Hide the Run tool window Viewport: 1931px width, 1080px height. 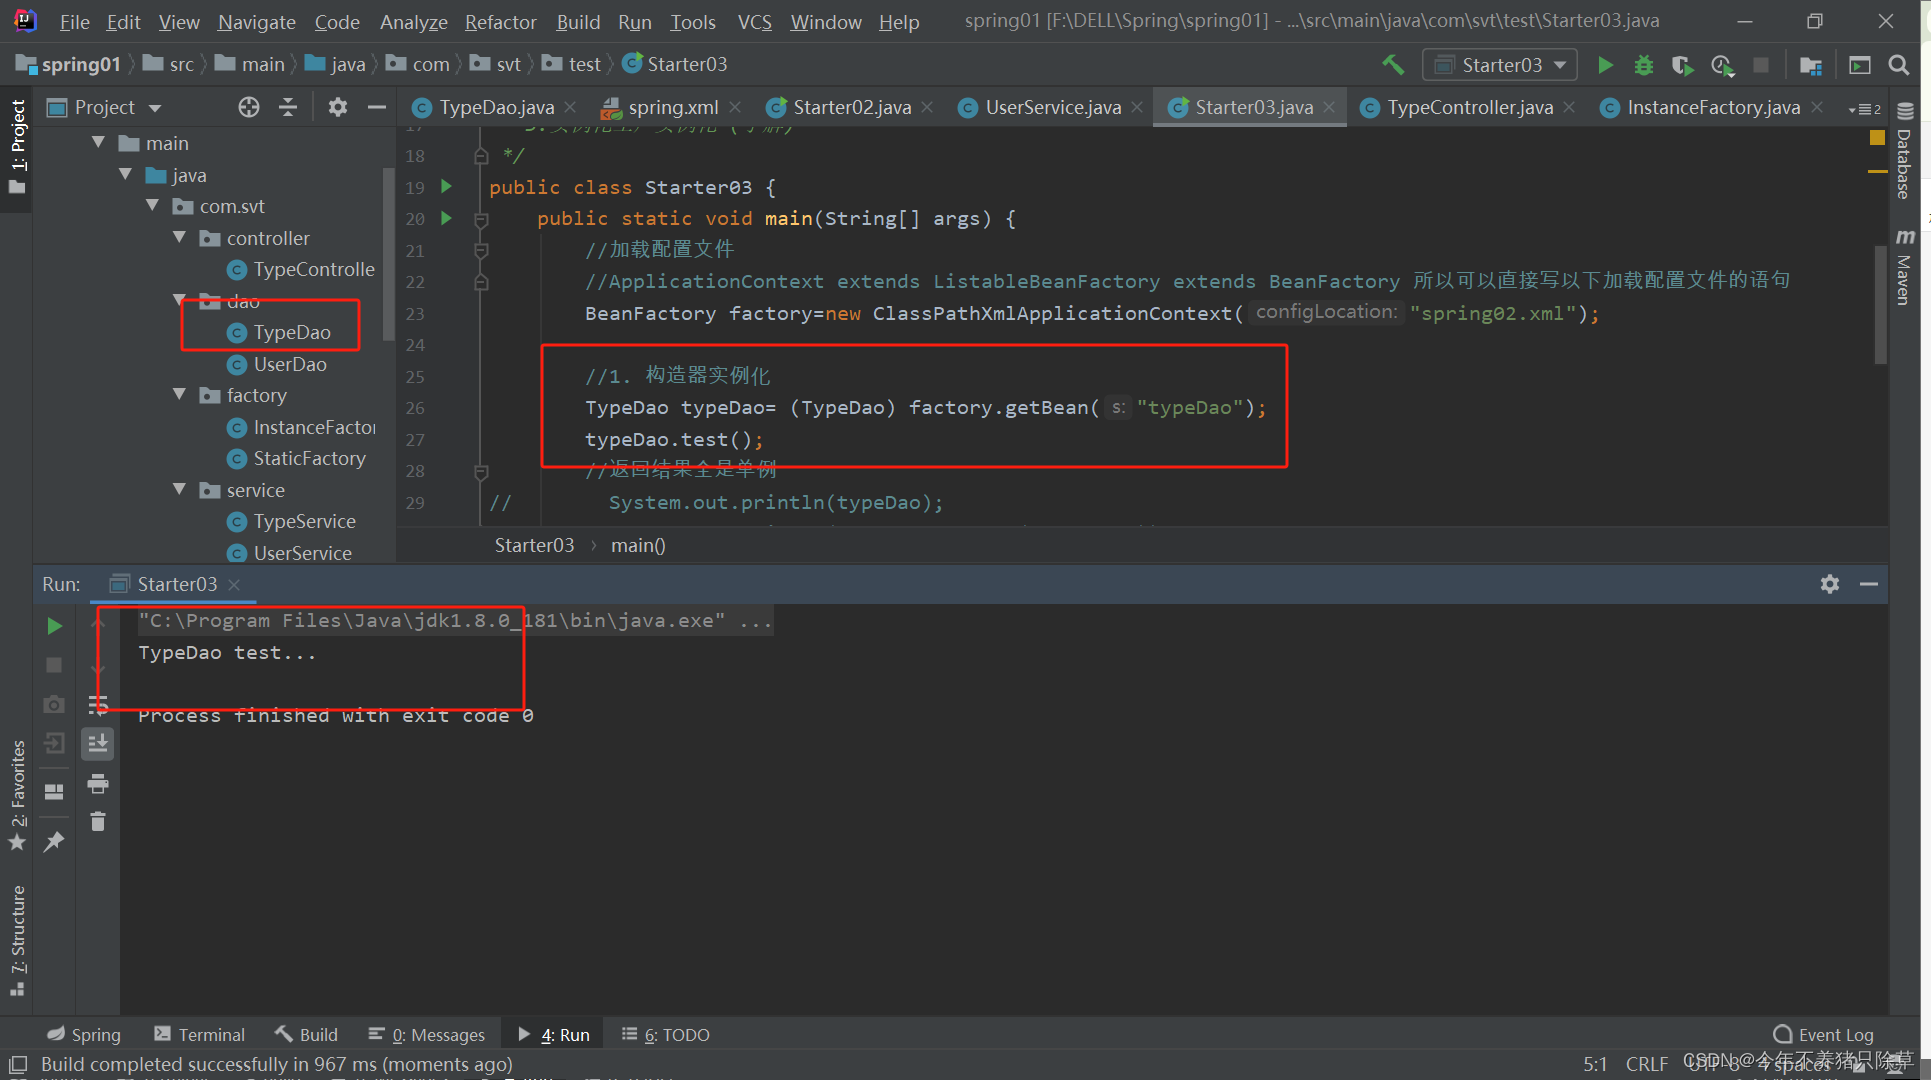1869,584
